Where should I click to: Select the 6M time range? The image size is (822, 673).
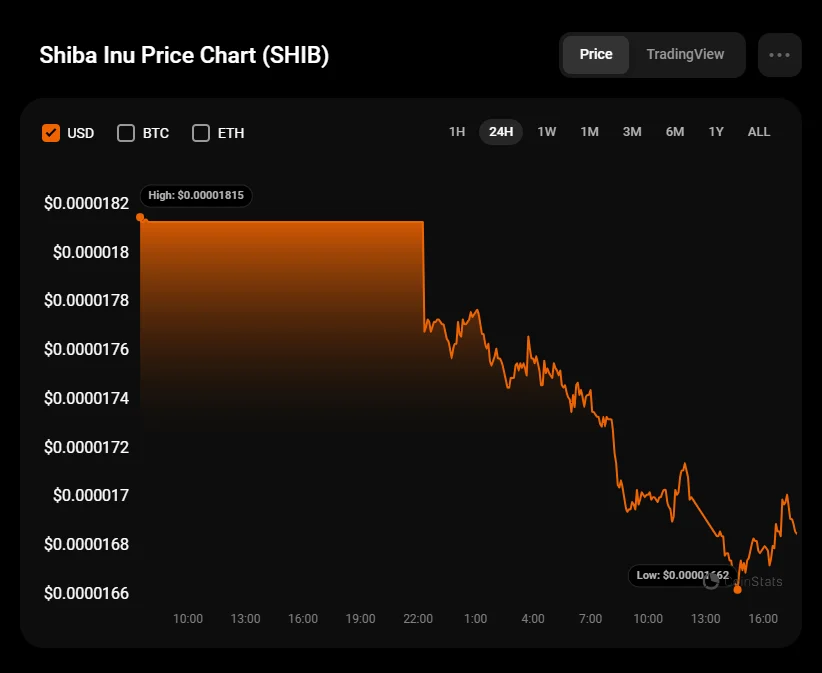tap(675, 132)
